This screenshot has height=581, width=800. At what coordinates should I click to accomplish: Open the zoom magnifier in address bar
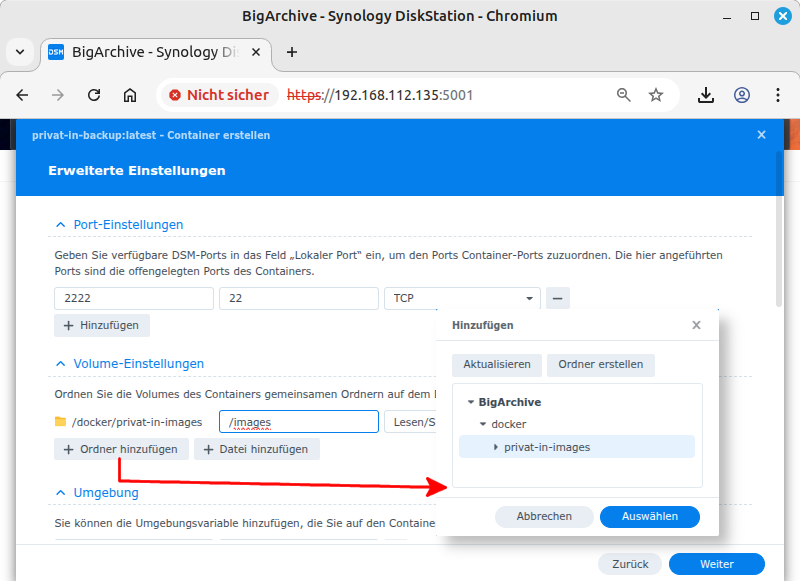(623, 95)
